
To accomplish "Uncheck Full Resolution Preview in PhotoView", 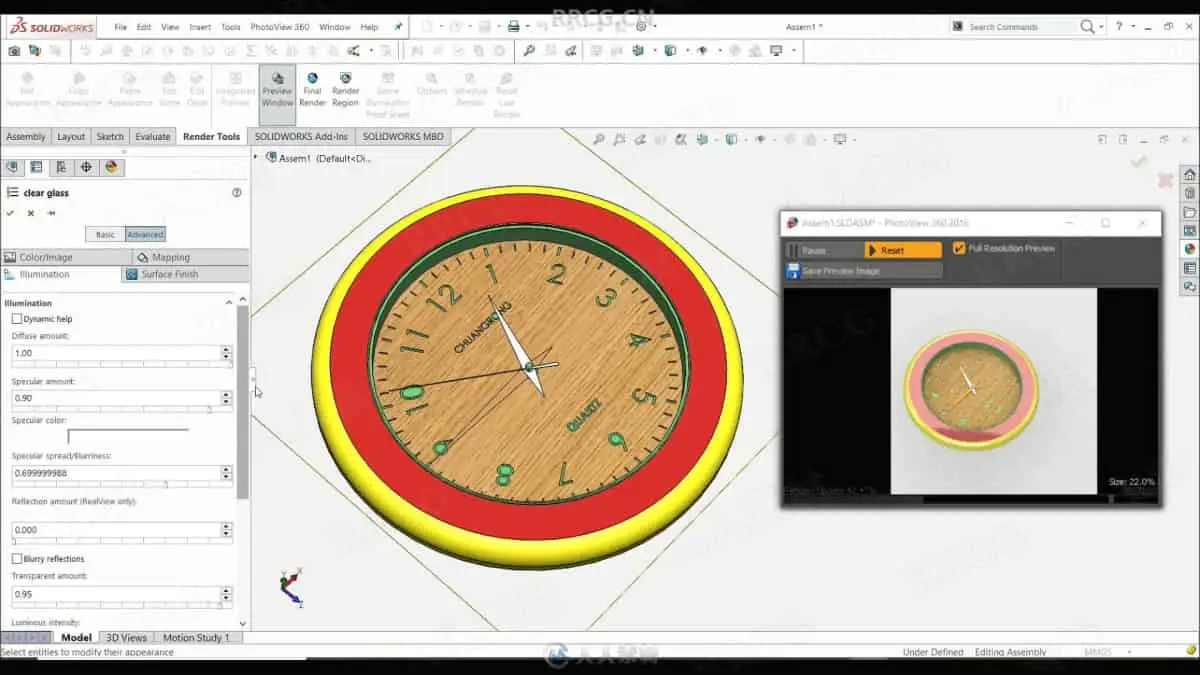I will (959, 248).
